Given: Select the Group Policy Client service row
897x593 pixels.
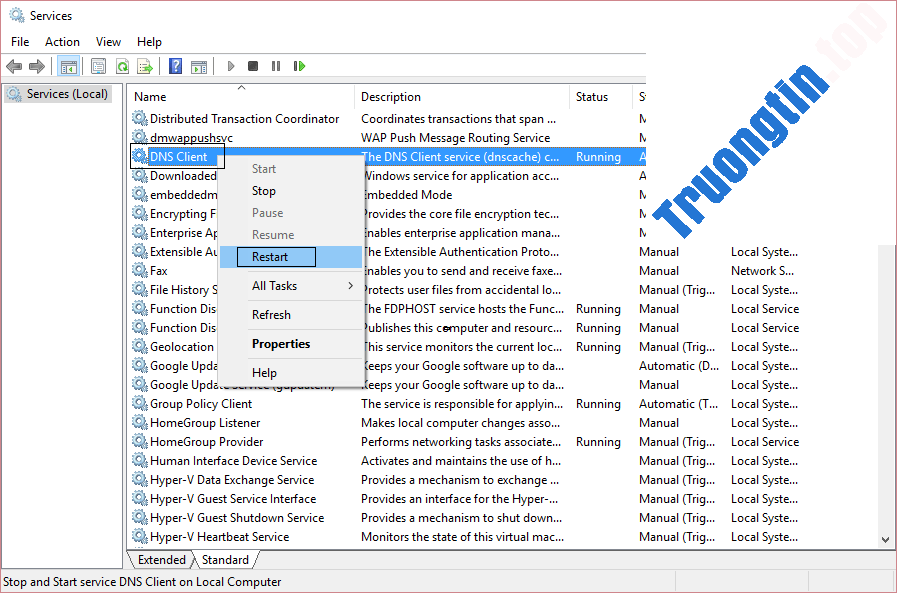Looking at the screenshot, I should point(201,404).
